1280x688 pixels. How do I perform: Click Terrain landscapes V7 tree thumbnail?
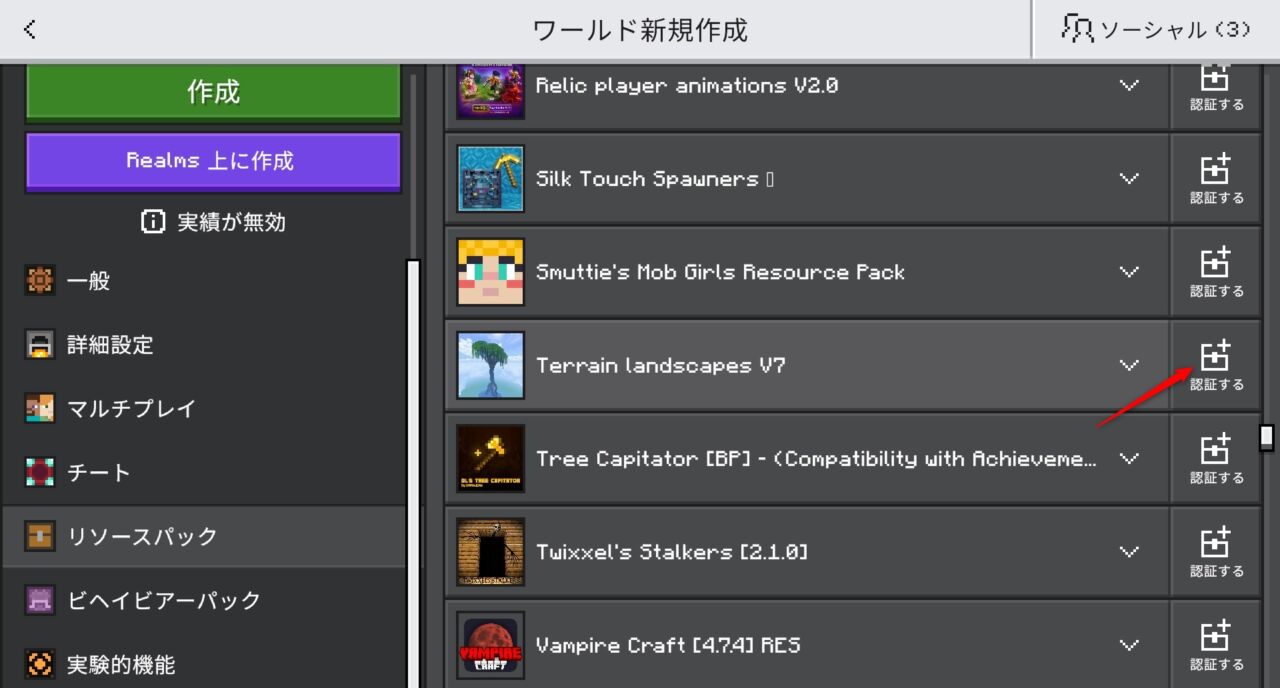[x=490, y=365]
